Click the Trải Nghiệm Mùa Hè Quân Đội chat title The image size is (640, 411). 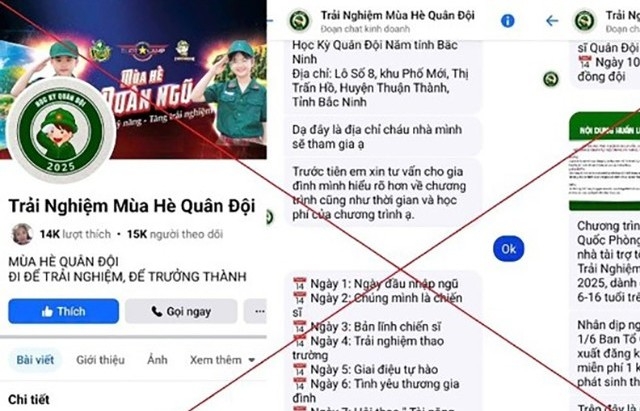coord(398,16)
